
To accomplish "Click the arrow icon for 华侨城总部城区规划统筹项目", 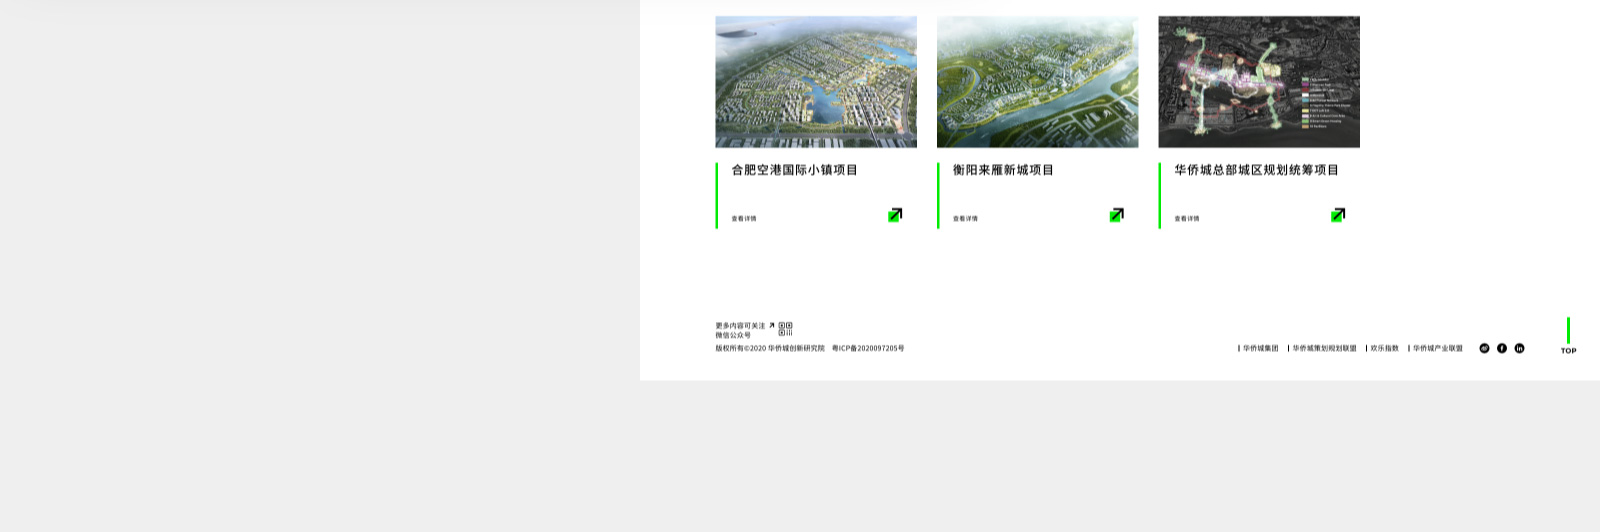I will 1338,215.
